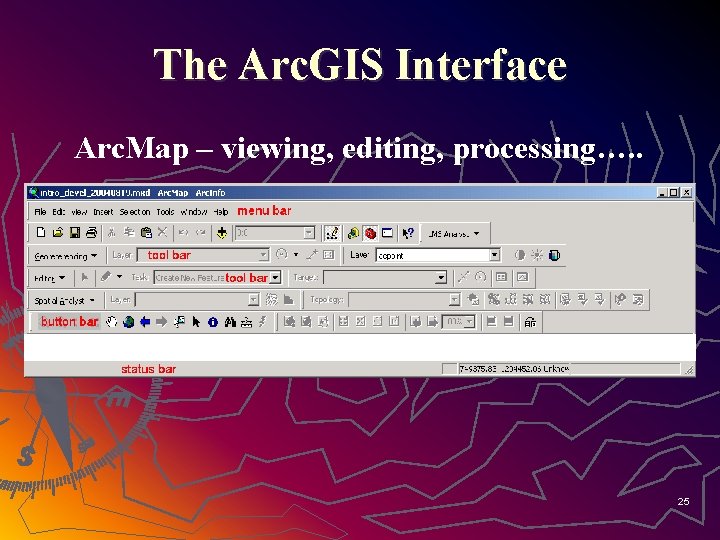Select the Select Features tool
Viewport: 720px width, 540px height.
[179, 322]
